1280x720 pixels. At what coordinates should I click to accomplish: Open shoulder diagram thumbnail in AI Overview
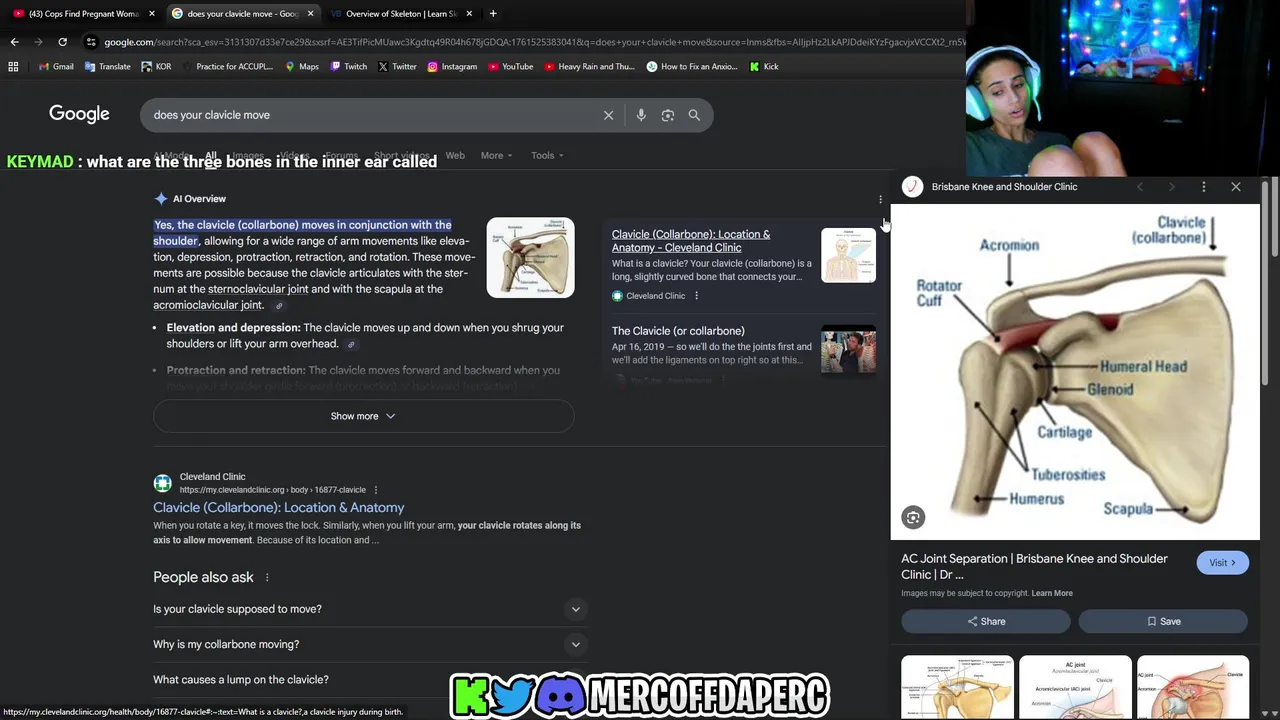coord(530,258)
